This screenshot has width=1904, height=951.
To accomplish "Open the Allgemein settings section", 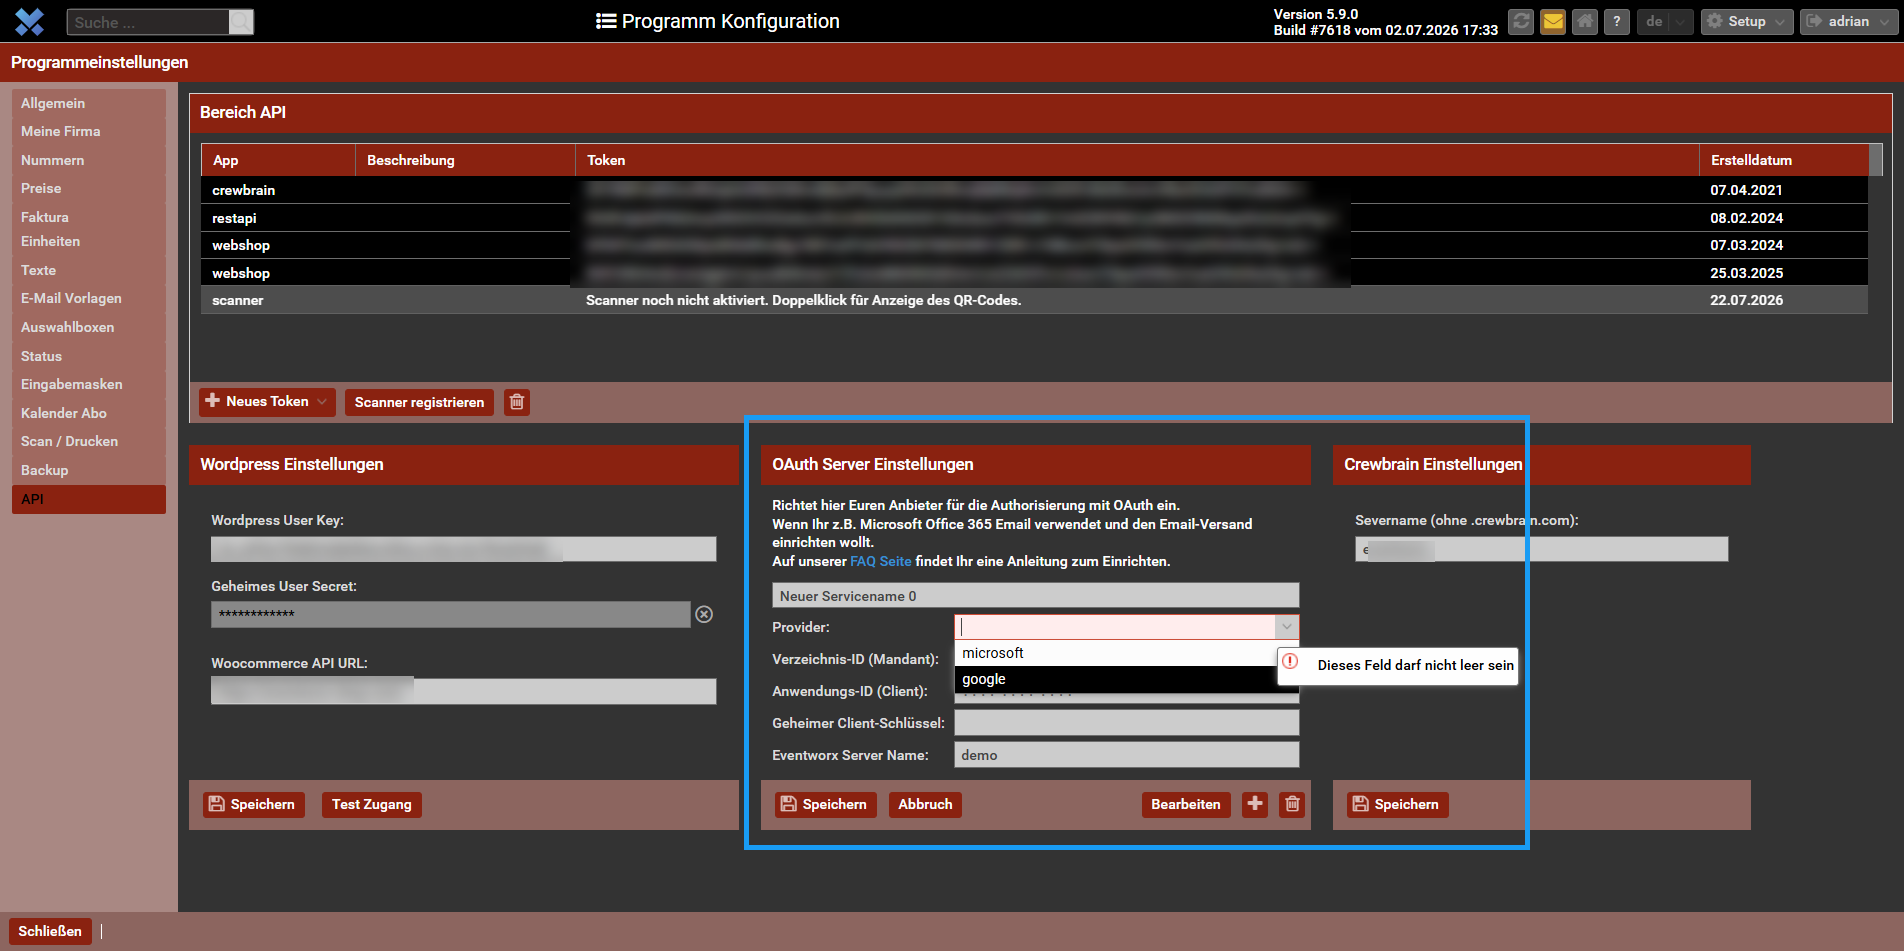I will point(89,103).
